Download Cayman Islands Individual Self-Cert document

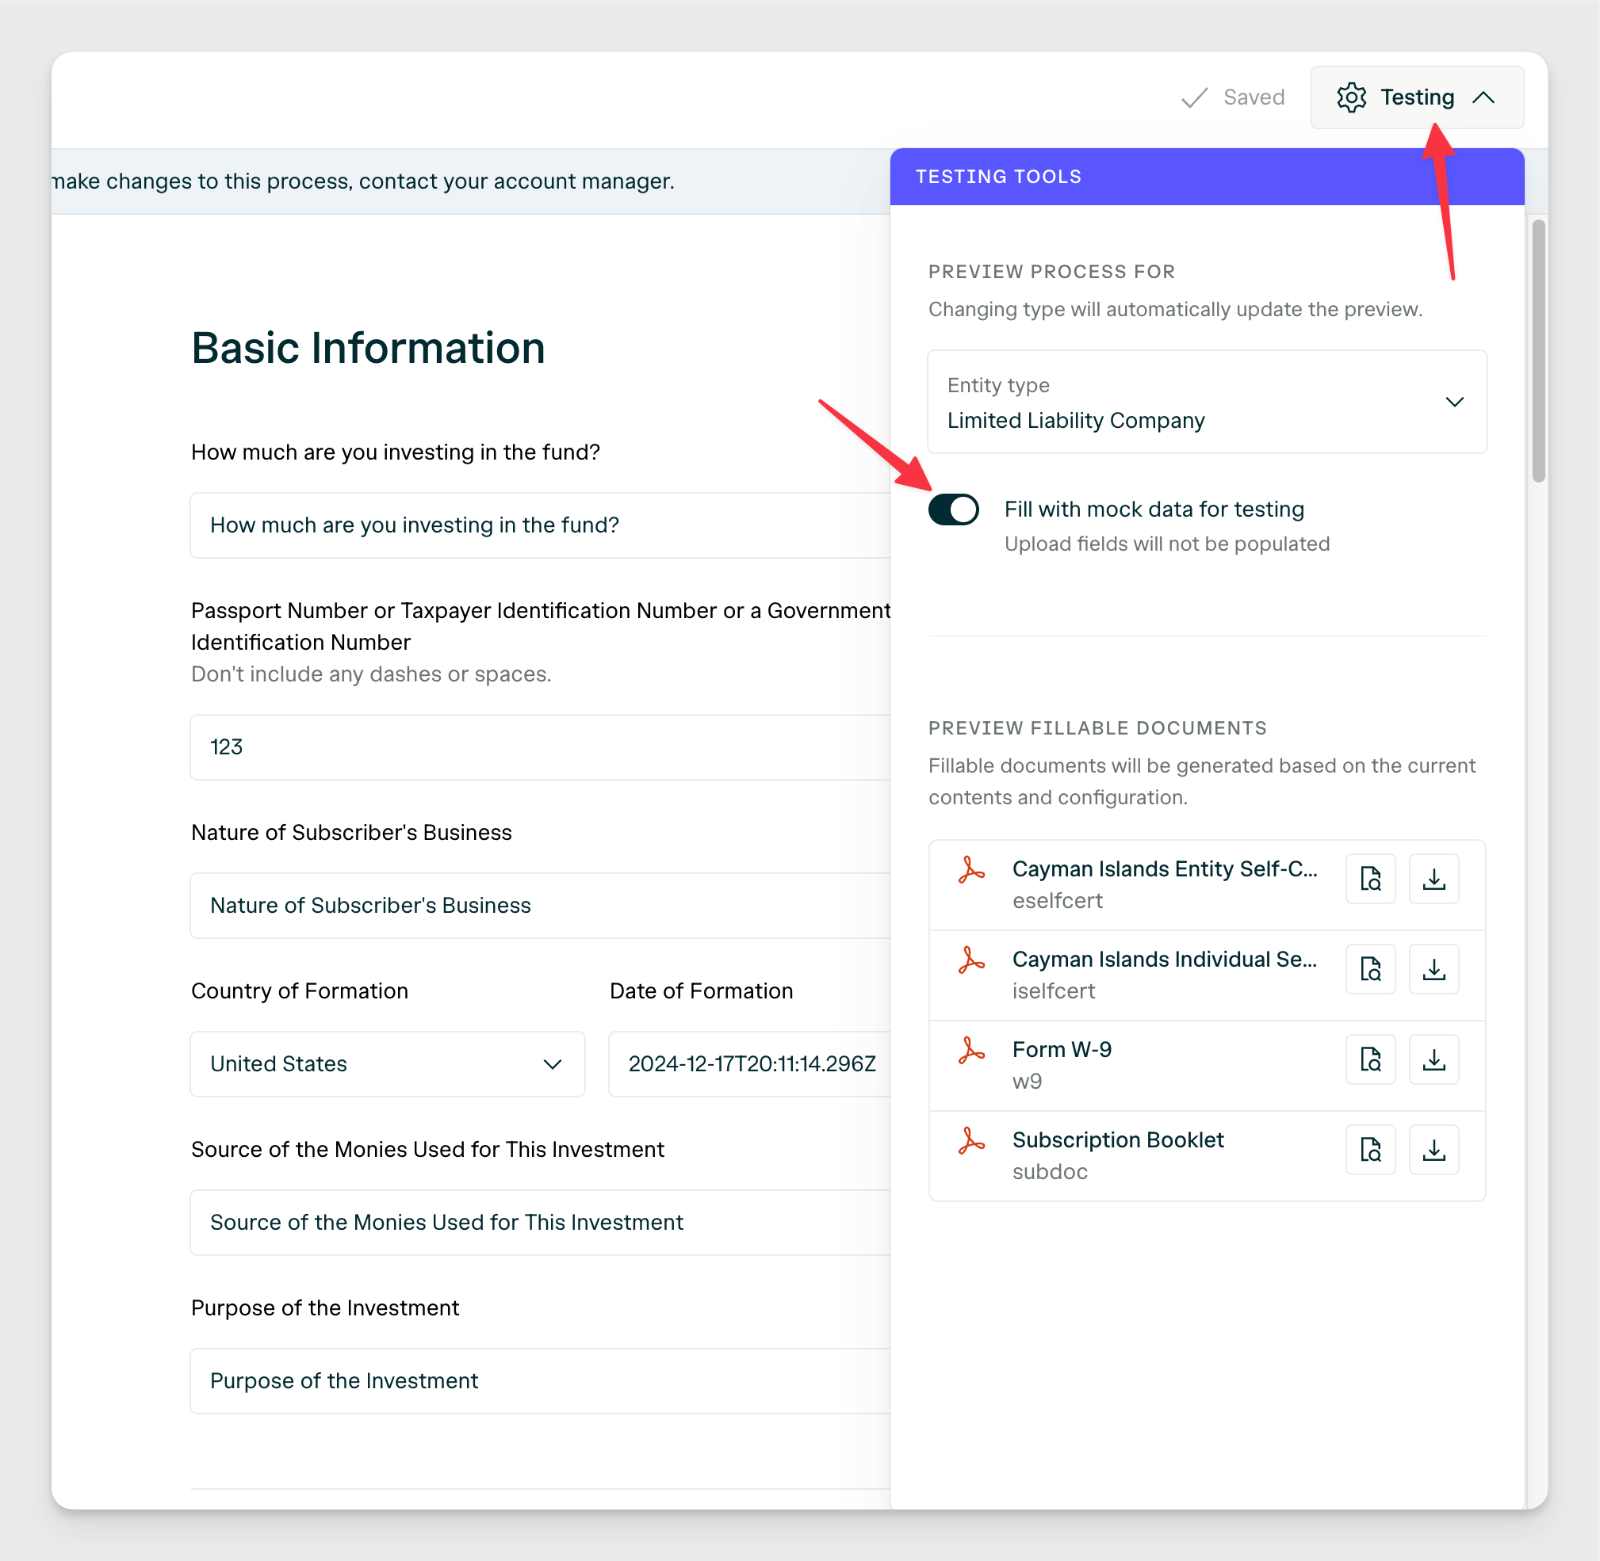point(1434,969)
